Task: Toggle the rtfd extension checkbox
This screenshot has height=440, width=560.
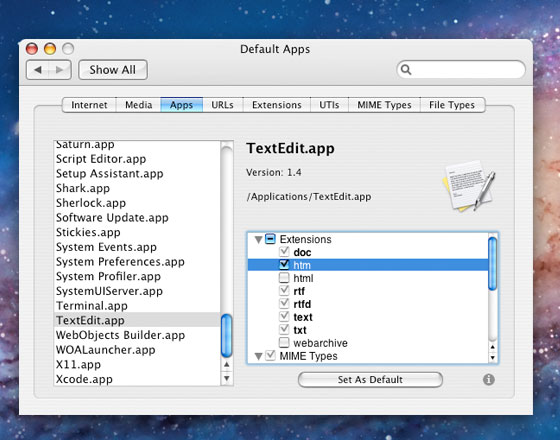Action: click(284, 304)
